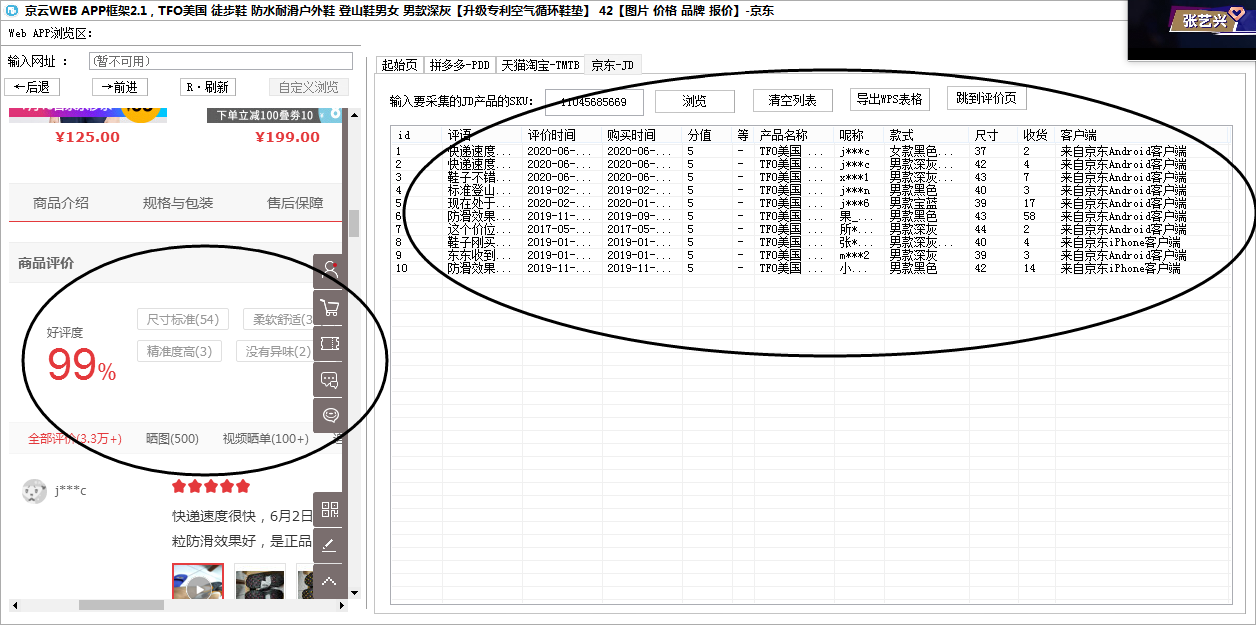Click the 自定义浏览 button
The image size is (1256, 625).
tap(309, 87)
